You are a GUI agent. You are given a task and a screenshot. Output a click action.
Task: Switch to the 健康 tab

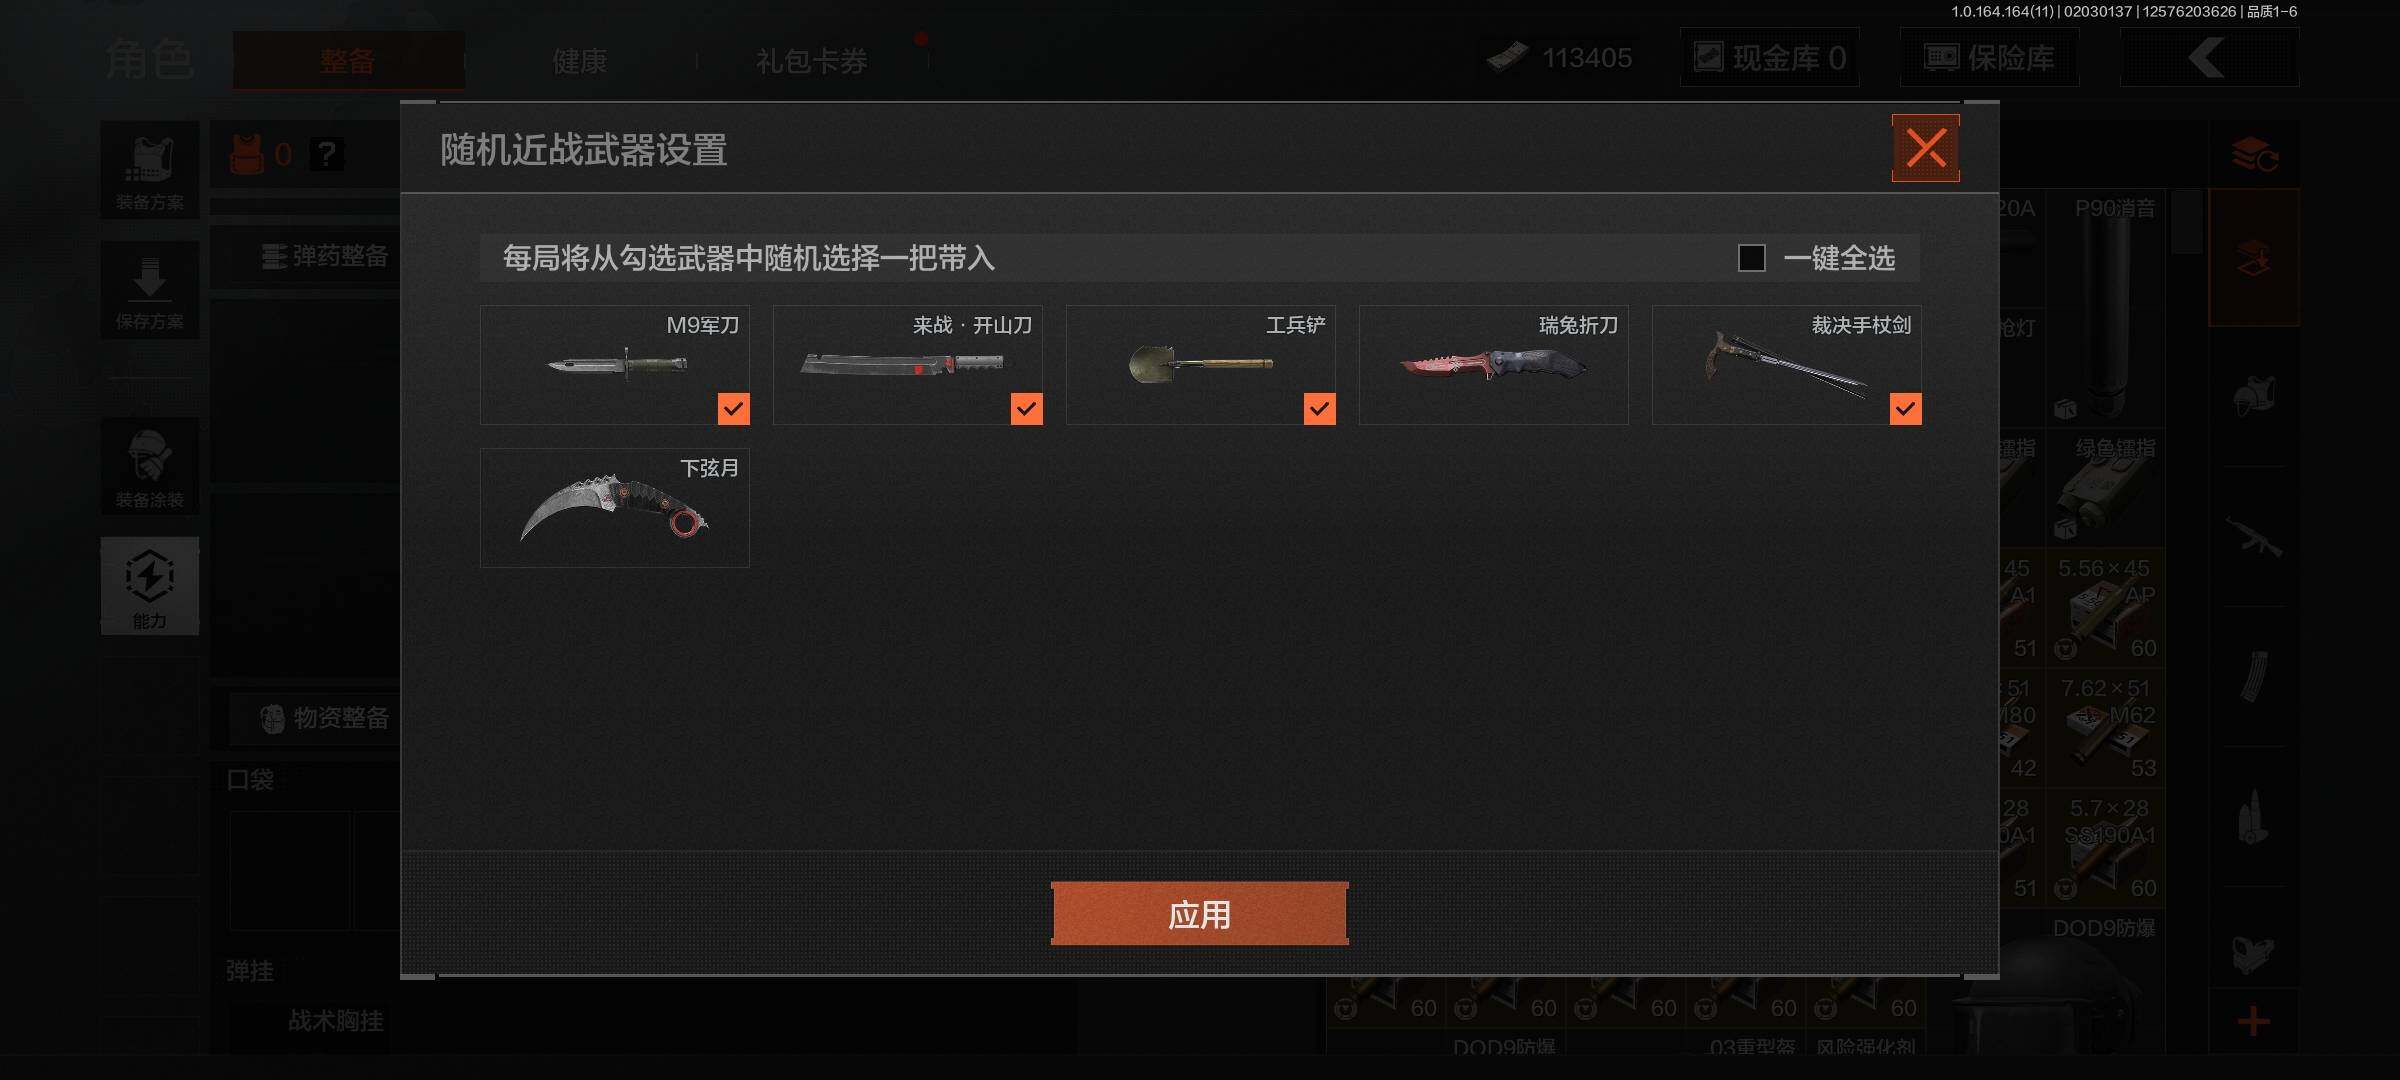(x=580, y=61)
